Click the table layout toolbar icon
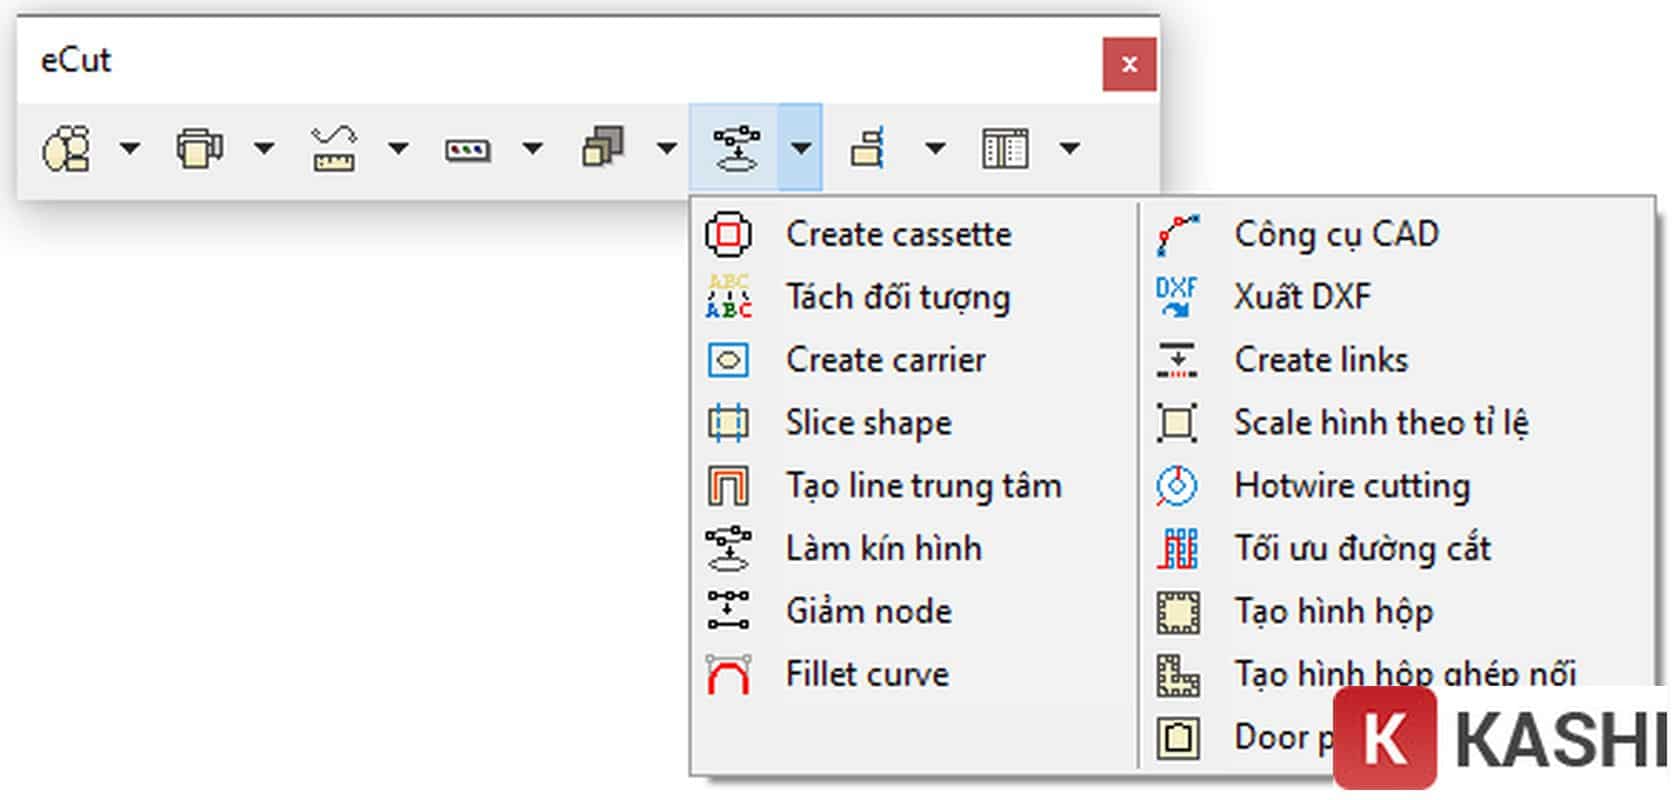This screenshot has height=800, width=1677. pos(1005,149)
